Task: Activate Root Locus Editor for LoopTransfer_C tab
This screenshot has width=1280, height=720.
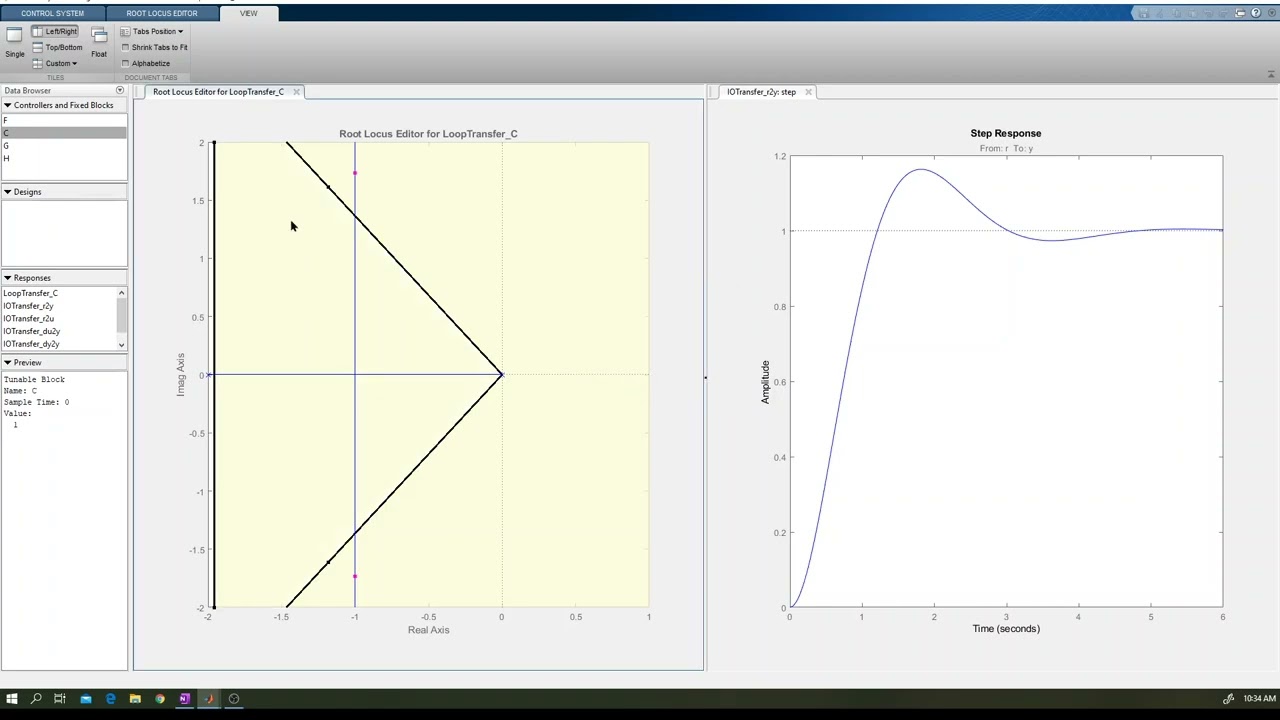Action: pos(218,92)
